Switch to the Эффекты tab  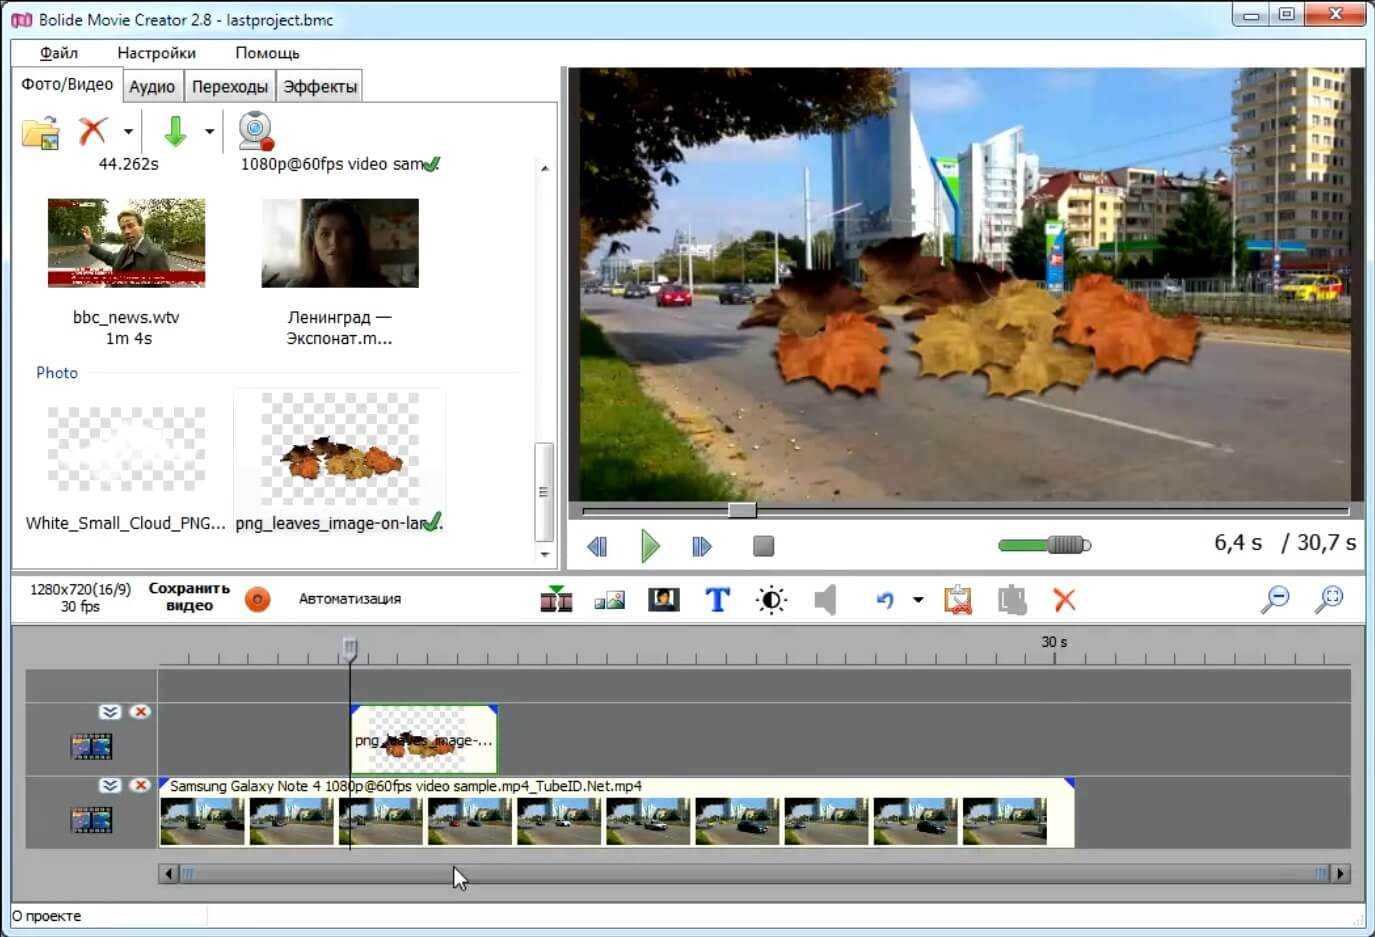pos(320,87)
